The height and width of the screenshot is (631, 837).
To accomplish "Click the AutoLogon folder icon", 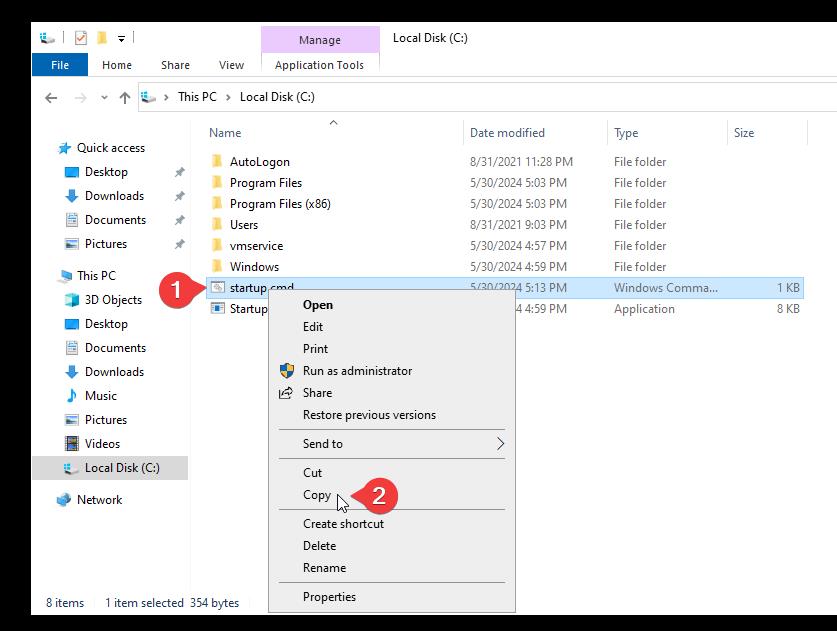I will pyautogui.click(x=217, y=161).
